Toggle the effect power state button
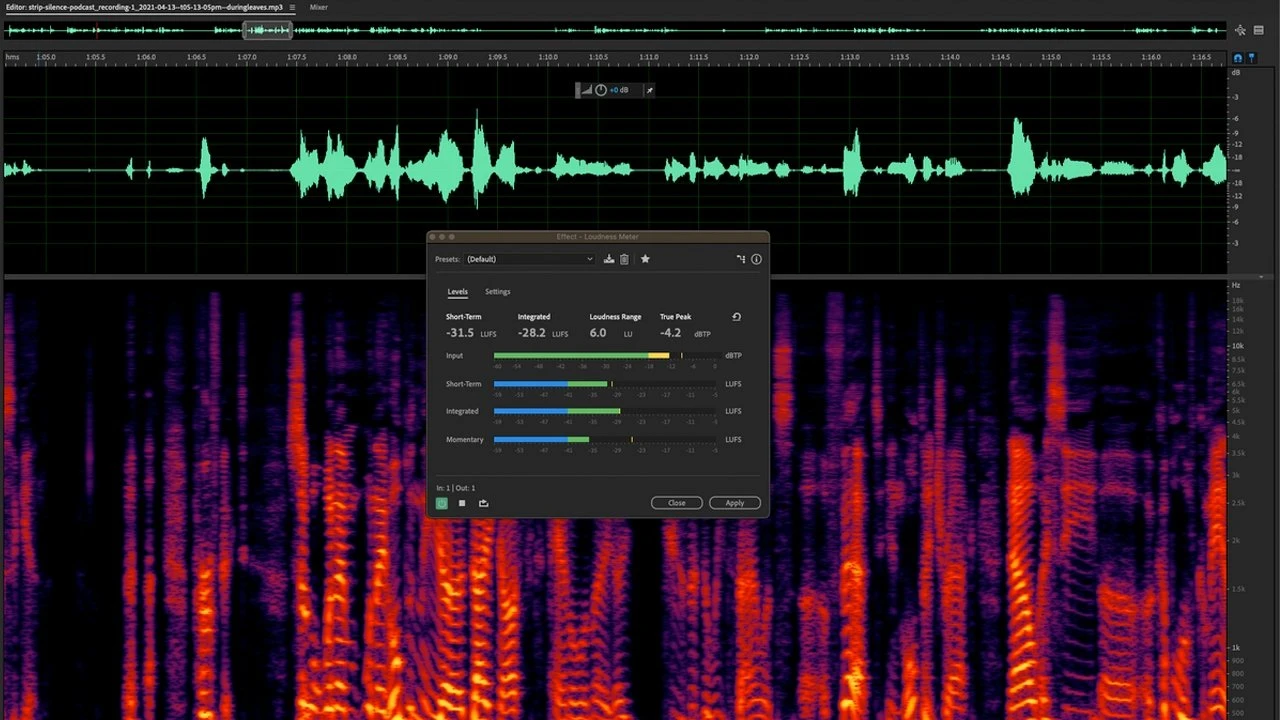Viewport: 1280px width, 720px height. (441, 503)
